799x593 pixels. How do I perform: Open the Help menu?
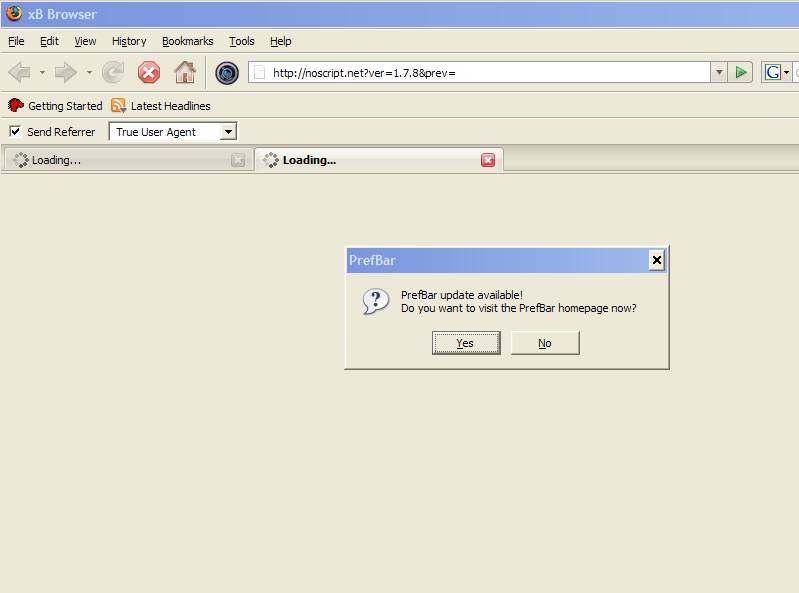point(281,41)
